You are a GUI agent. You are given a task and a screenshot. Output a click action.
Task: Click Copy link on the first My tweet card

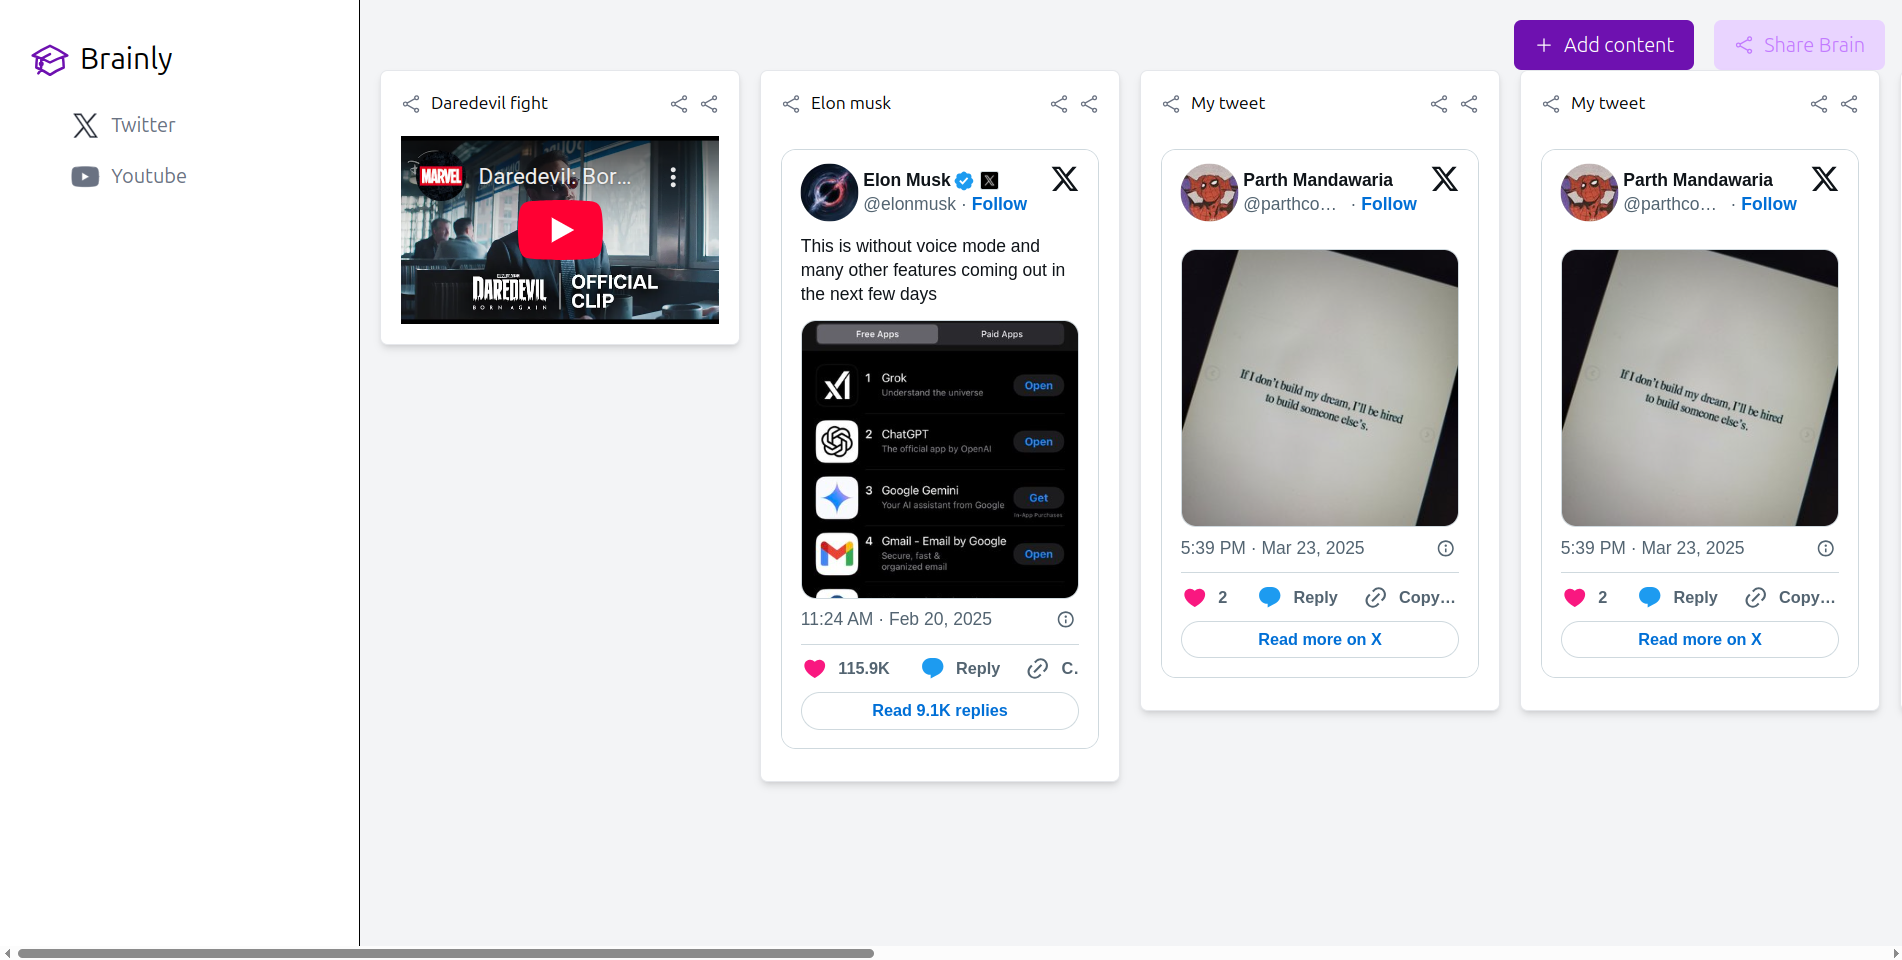tap(1410, 597)
